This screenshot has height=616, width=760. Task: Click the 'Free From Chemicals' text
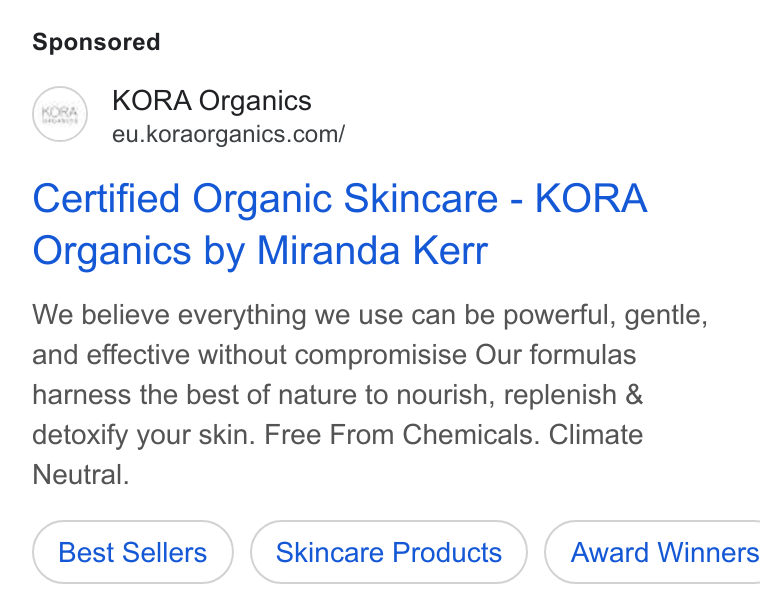(x=402, y=434)
